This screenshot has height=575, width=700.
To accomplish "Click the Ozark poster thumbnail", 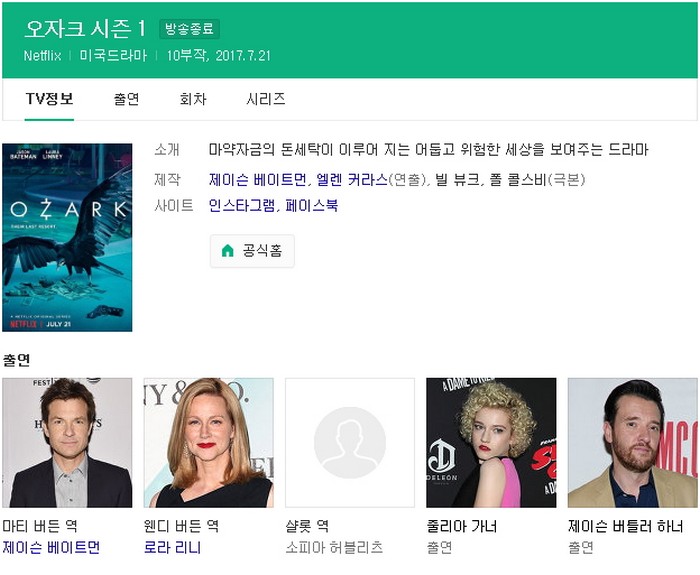I will (67, 237).
